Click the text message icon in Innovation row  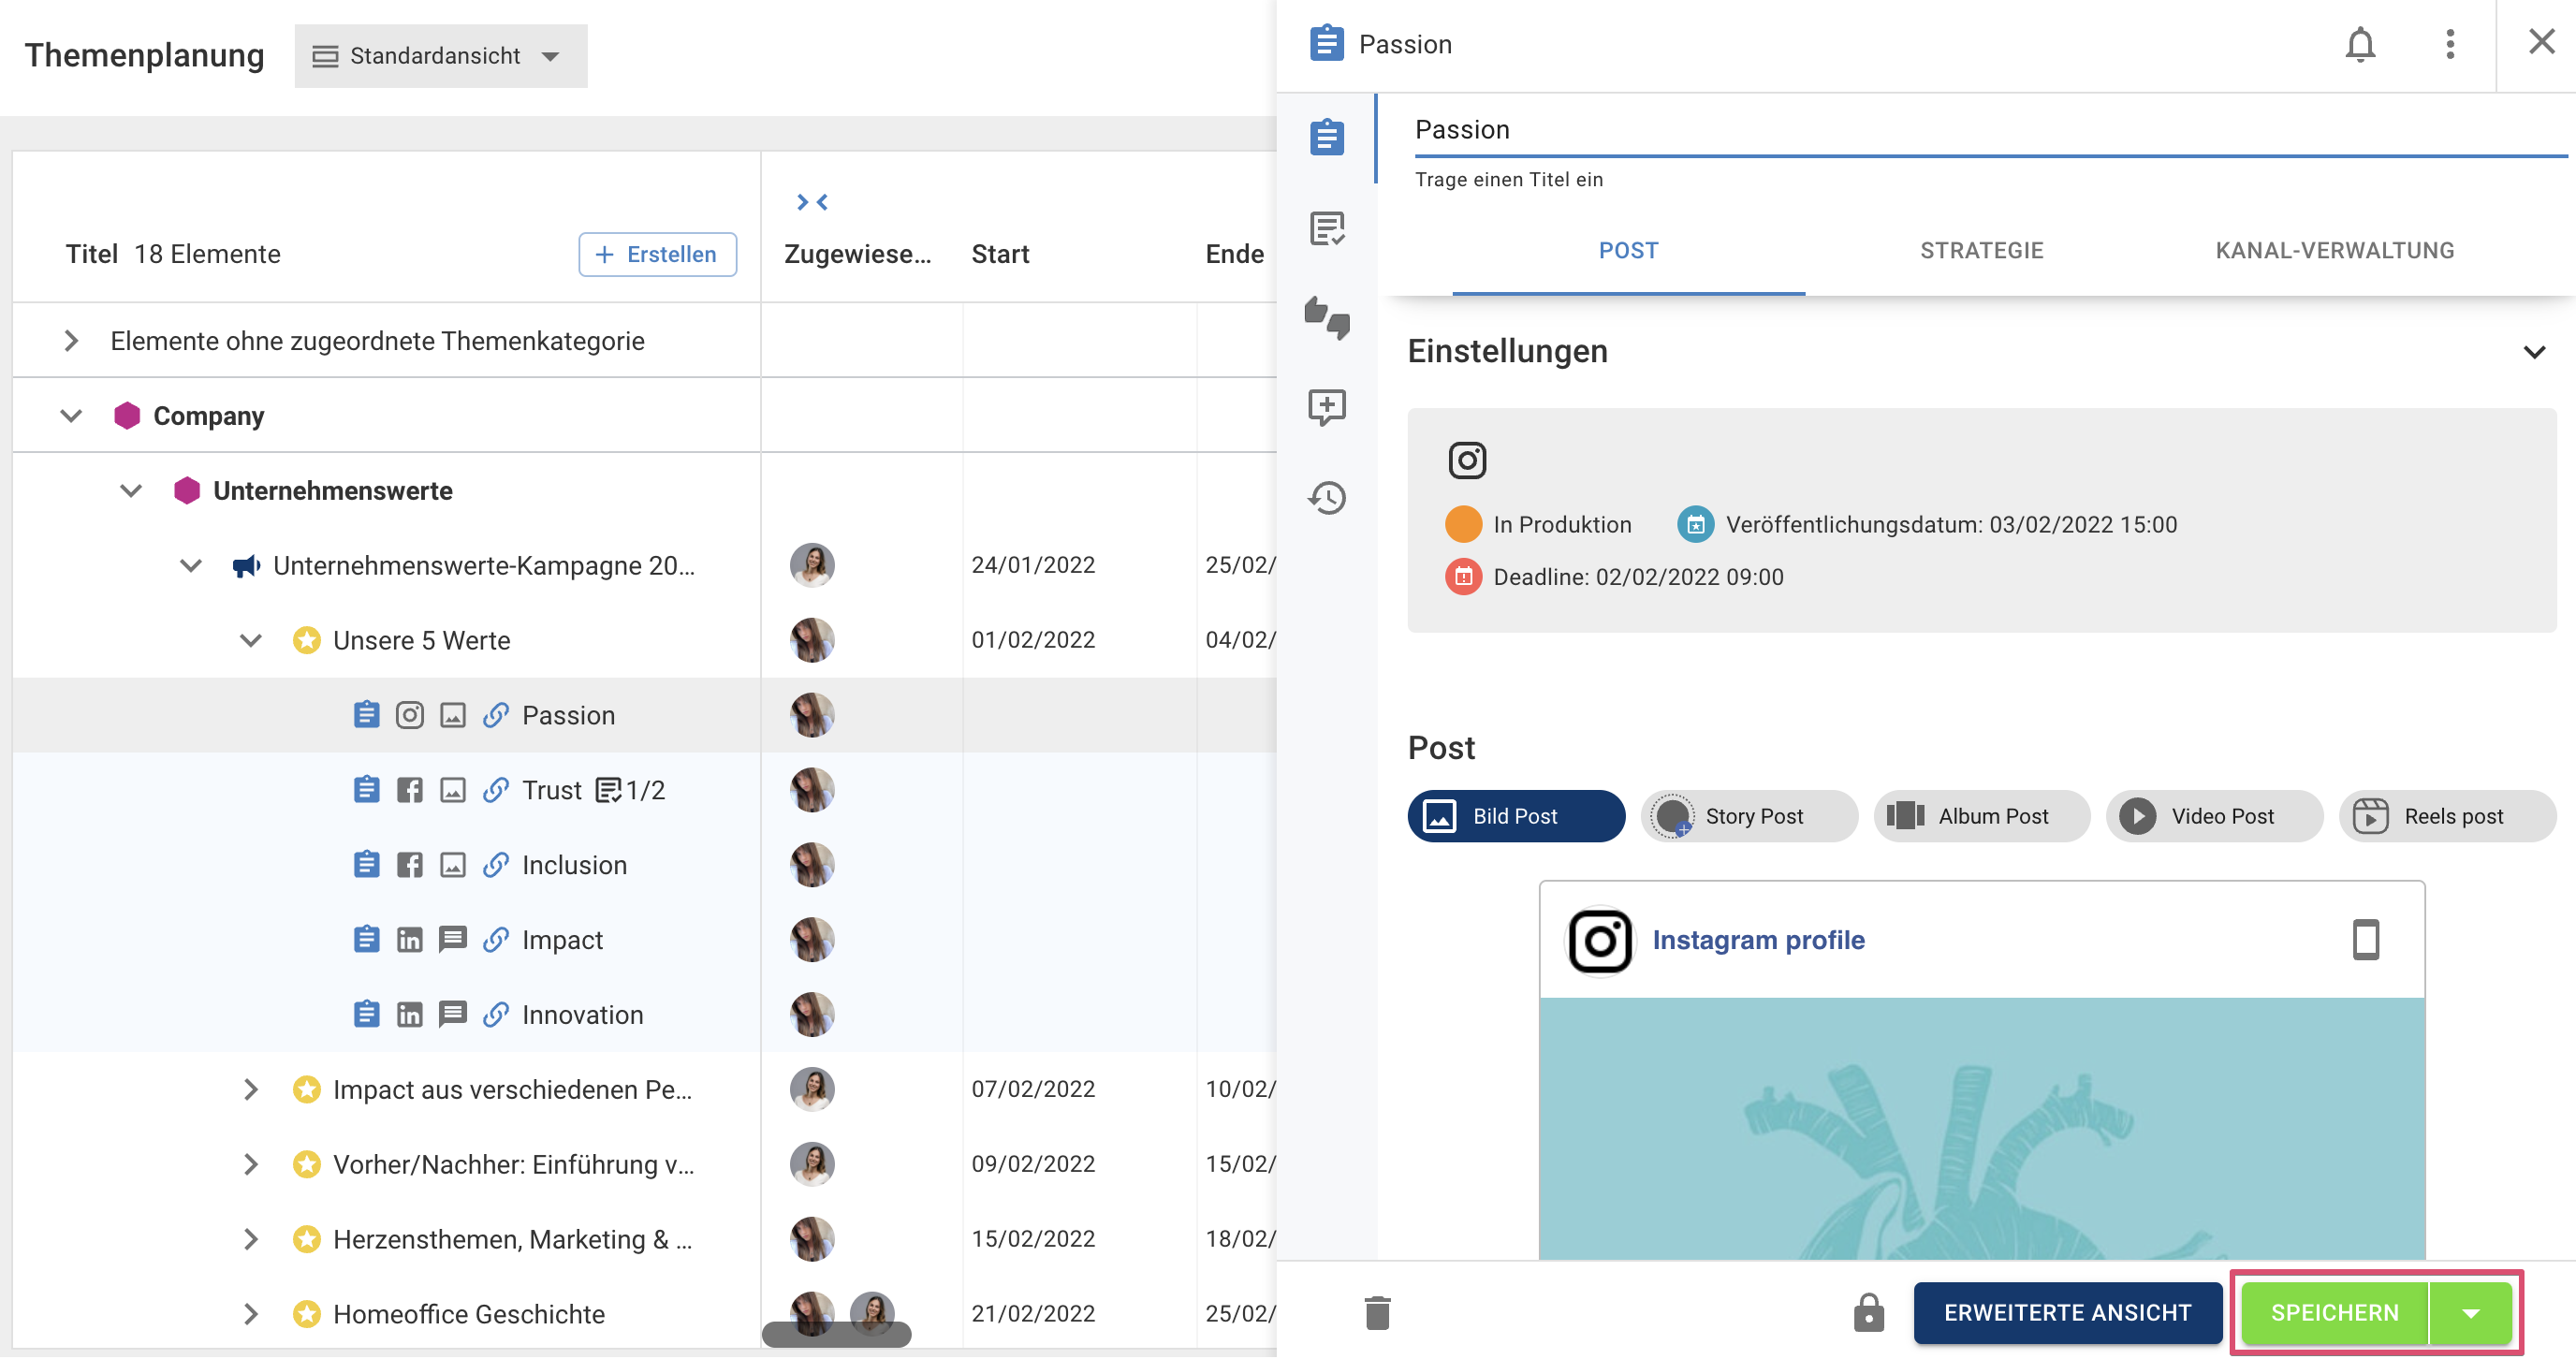point(453,1015)
